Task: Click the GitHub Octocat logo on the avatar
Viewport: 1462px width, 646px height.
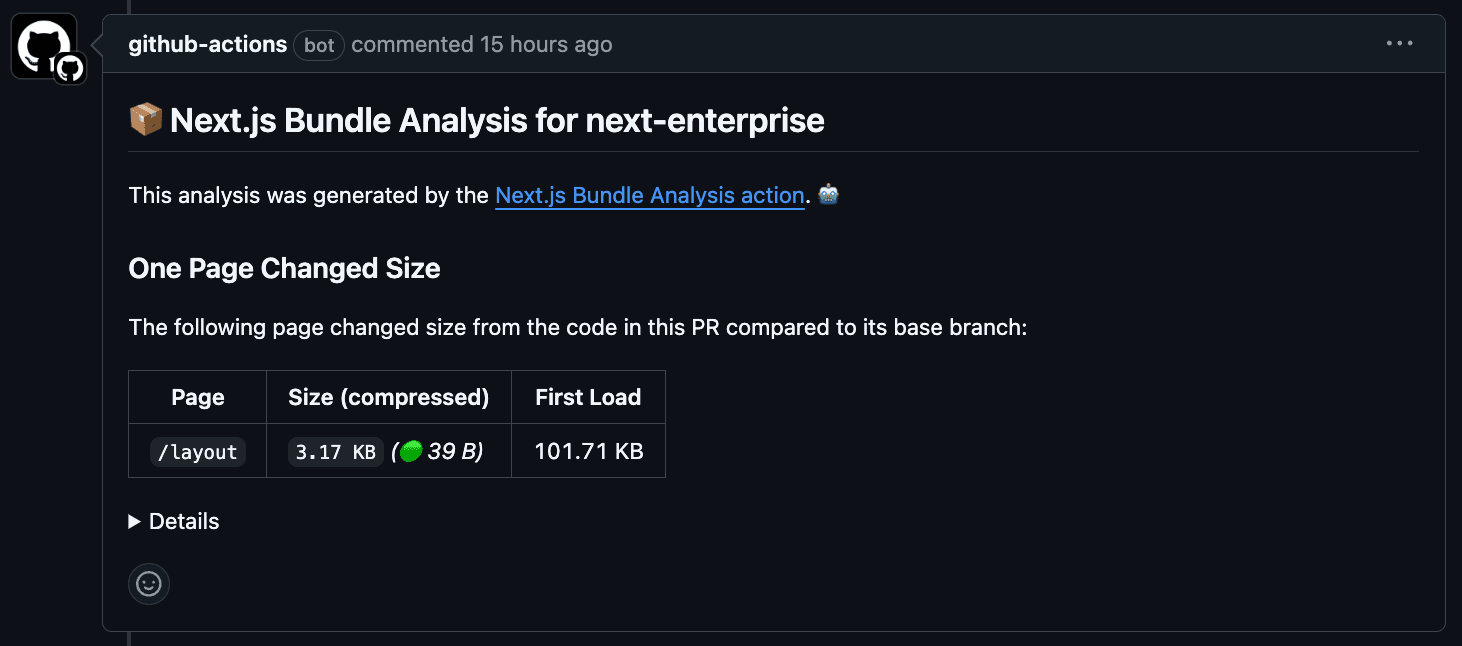Action: pos(68,69)
